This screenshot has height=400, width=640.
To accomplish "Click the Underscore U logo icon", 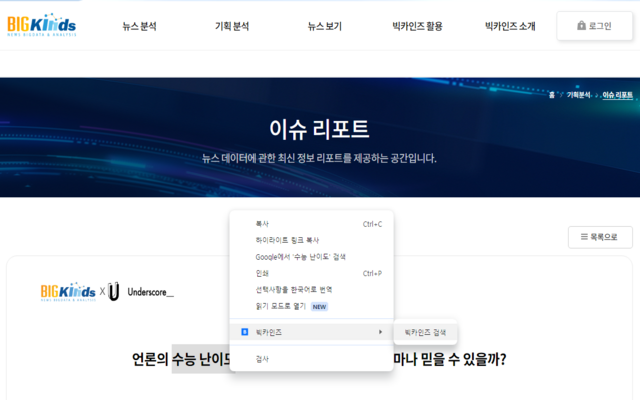I will click(114, 291).
